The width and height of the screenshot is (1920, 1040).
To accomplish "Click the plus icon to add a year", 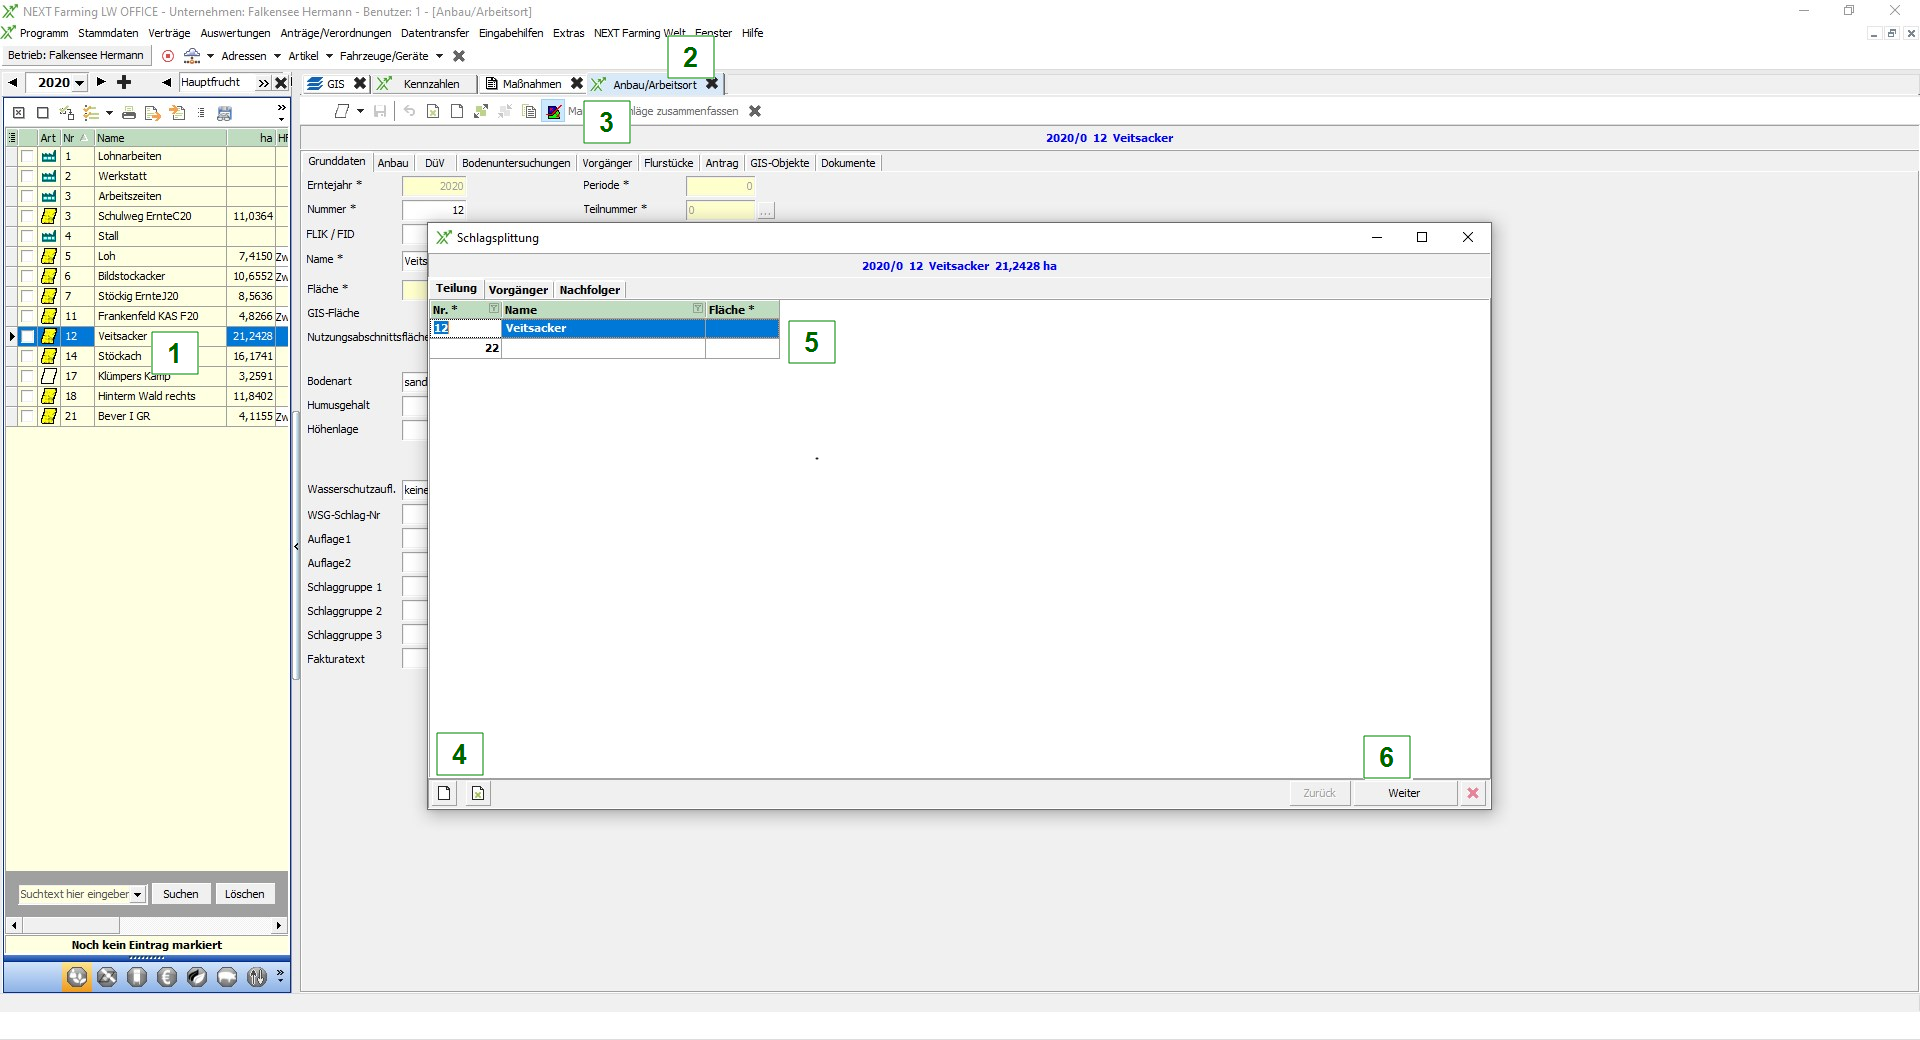I will [x=124, y=82].
